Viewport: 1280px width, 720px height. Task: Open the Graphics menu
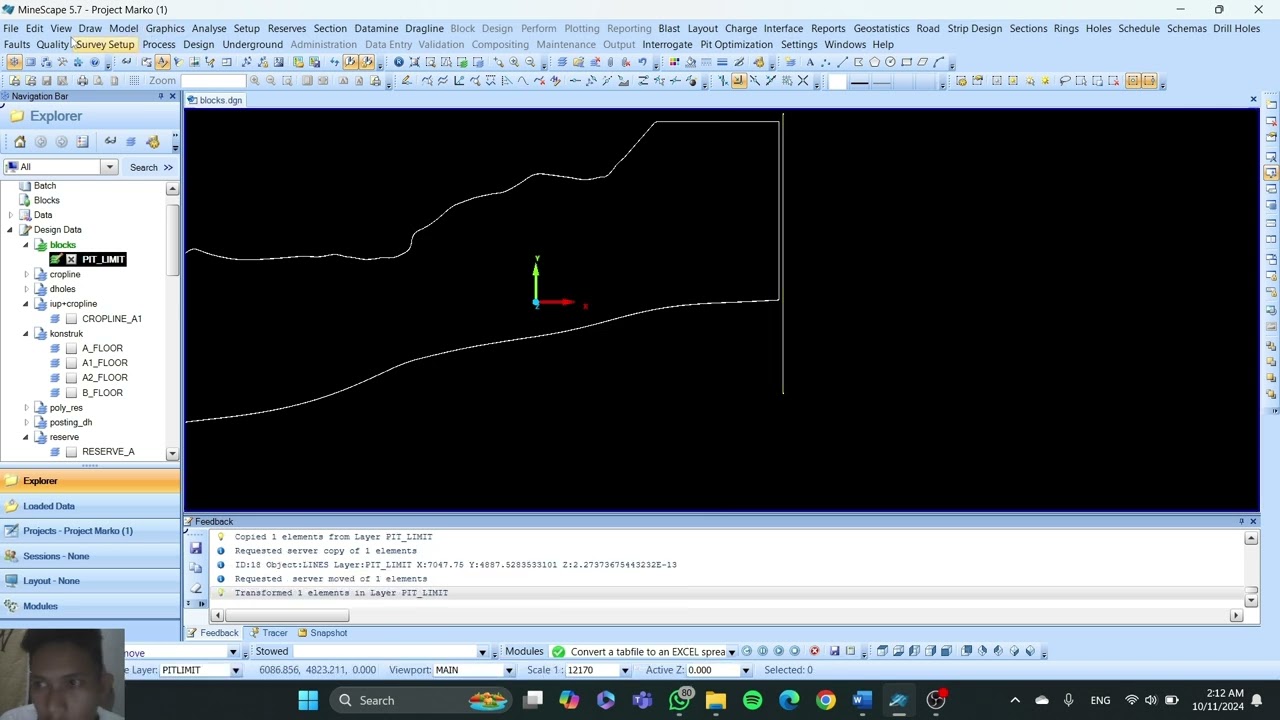pyautogui.click(x=165, y=28)
